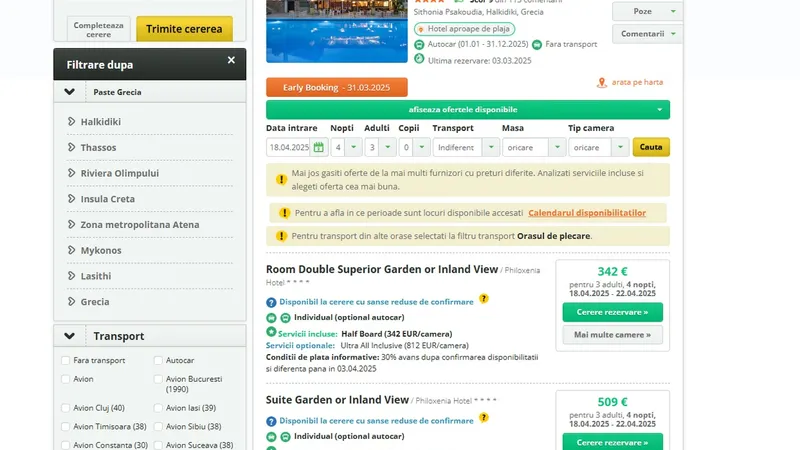Click the question icon on the 509 € offer
Screen dimensions: 800x450
coord(271,421)
